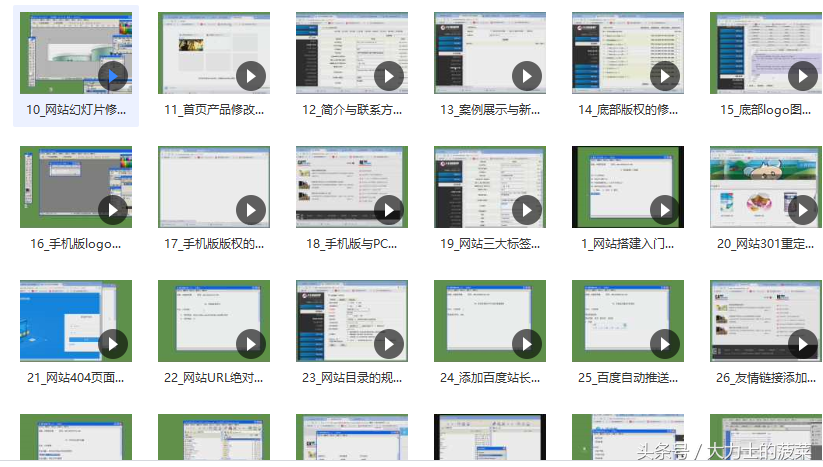This screenshot has height=467, width=823.
Task: Open thumbnail of 23_网站目录的规 video
Action: 352,321
